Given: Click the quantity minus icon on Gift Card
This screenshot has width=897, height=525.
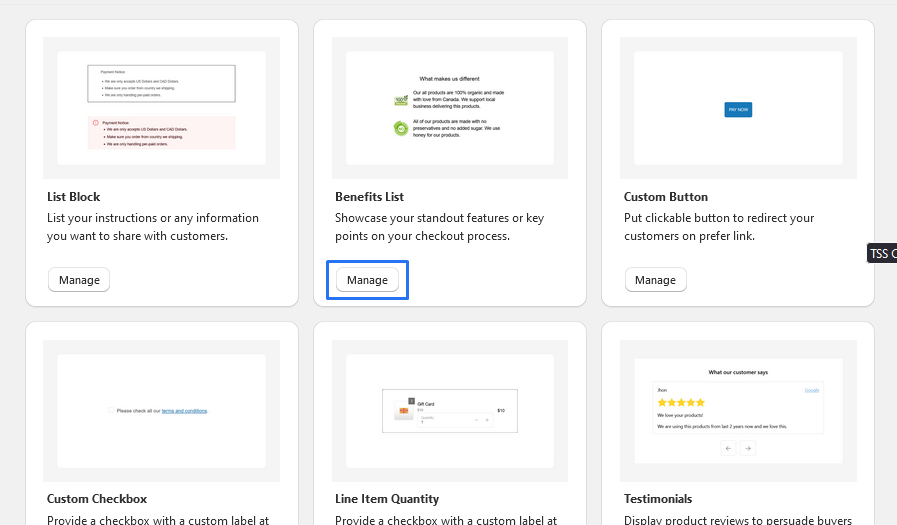Looking at the screenshot, I should [x=476, y=421].
